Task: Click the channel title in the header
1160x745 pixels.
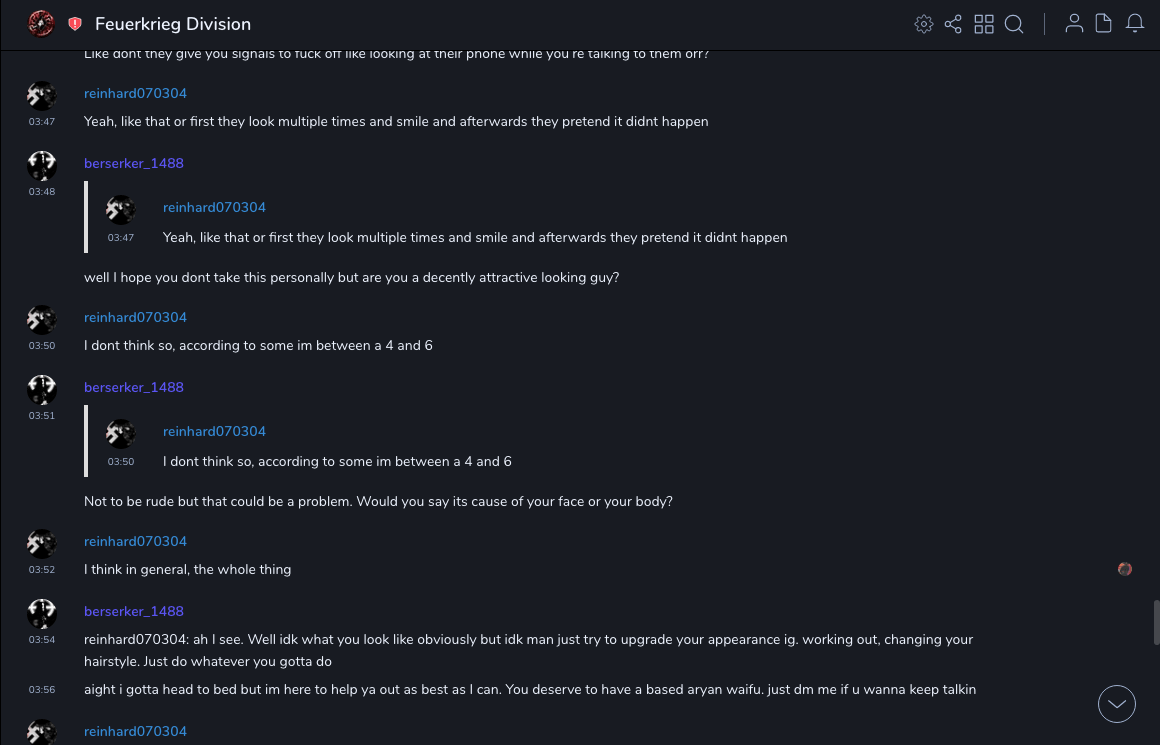Action: tap(173, 24)
